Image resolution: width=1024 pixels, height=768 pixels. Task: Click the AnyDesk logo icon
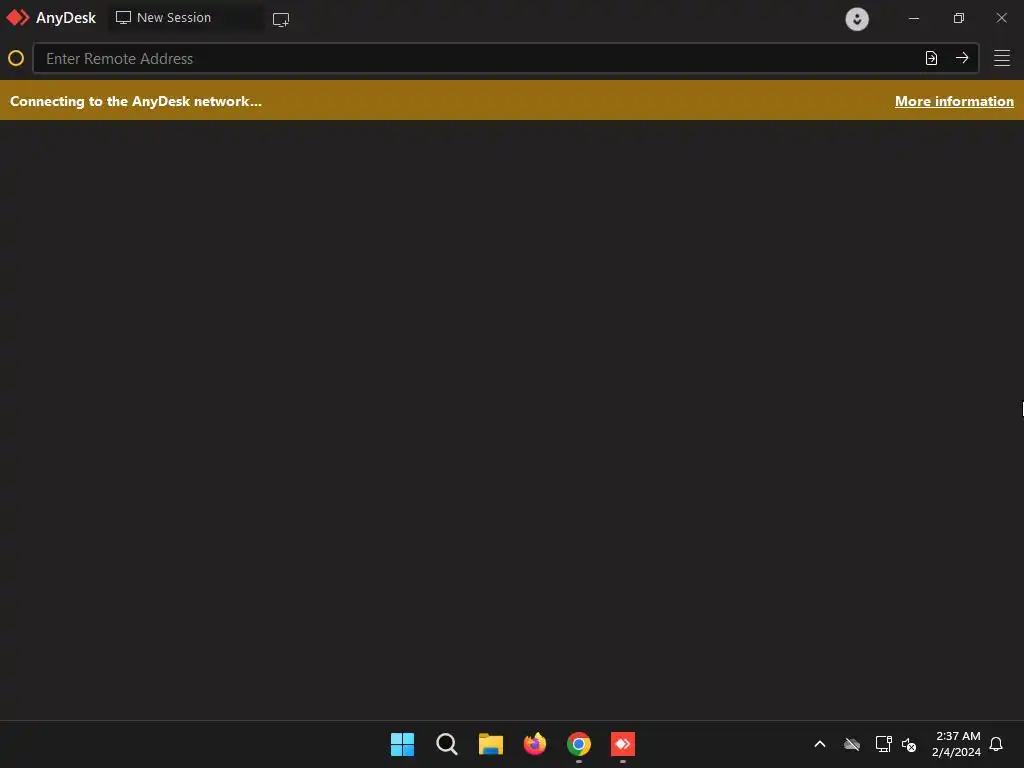pyautogui.click(x=18, y=18)
